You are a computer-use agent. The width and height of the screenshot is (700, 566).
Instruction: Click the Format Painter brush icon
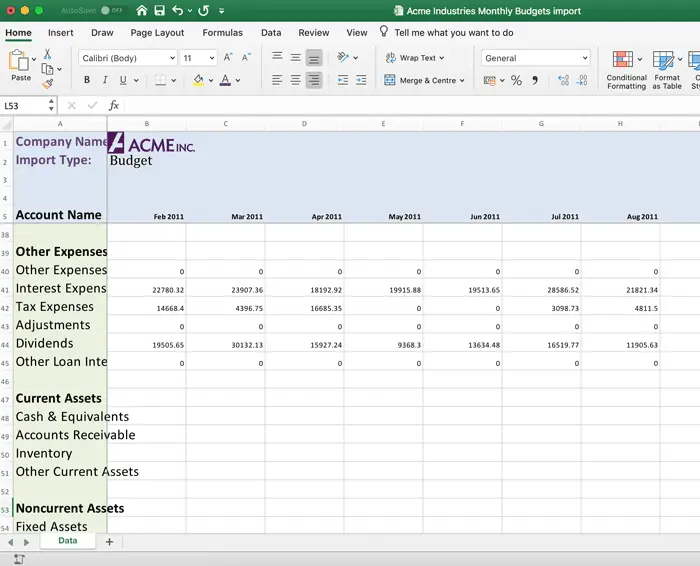tap(48, 83)
